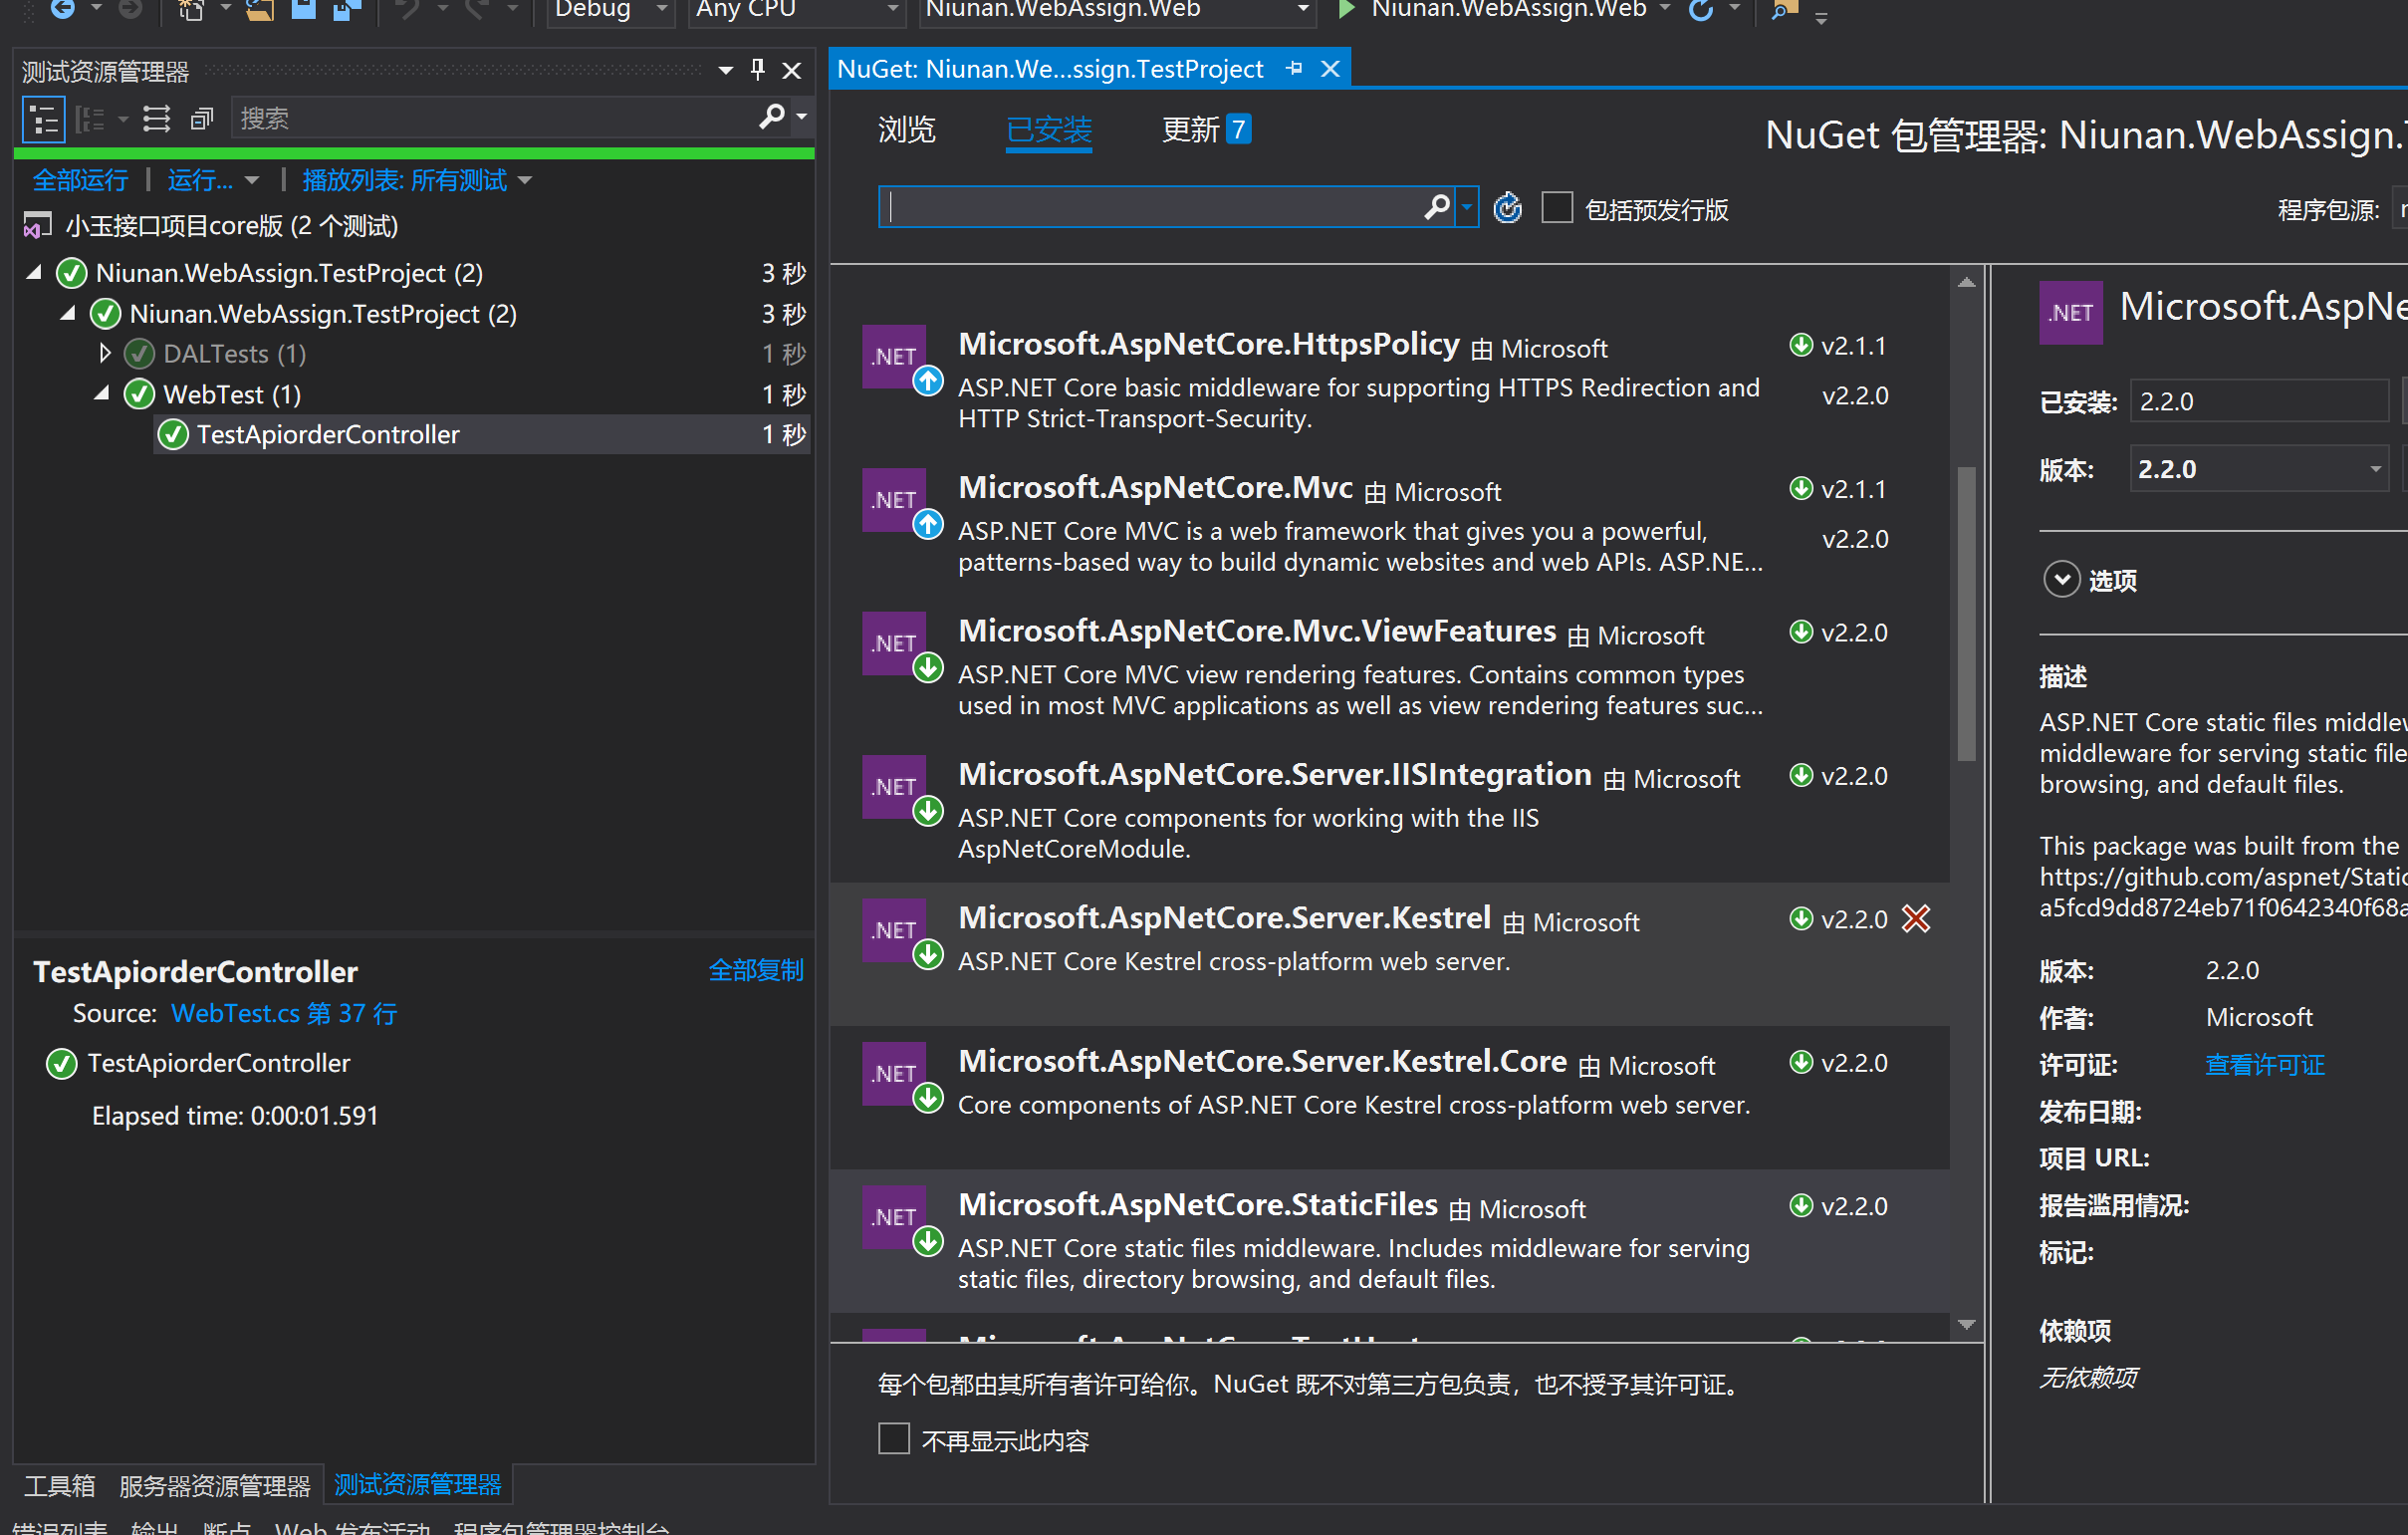Open the 更新 tab with 7 updates
Screen dimensions: 2408x1535
(x=1204, y=130)
